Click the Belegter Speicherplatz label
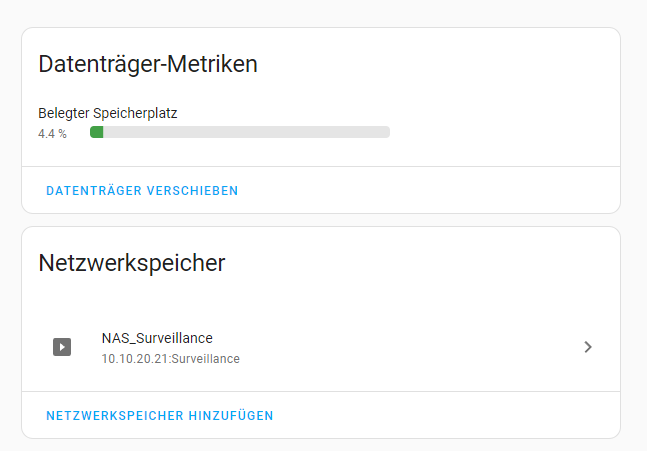This screenshot has height=451, width=647. pos(108,114)
